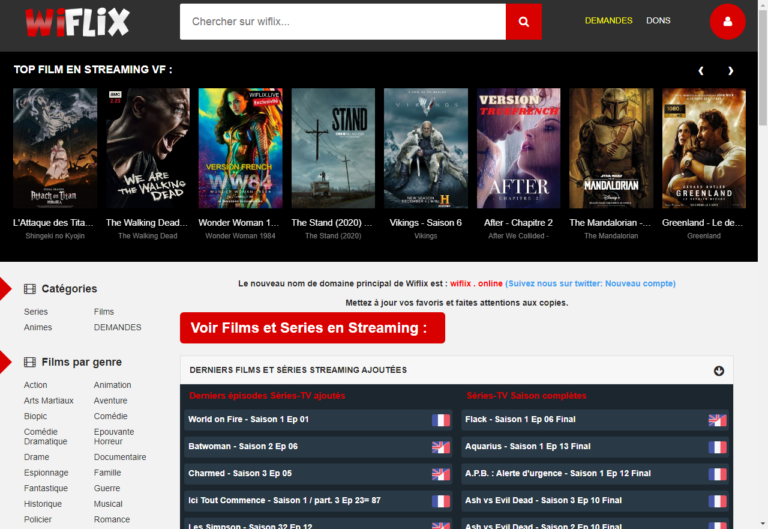The height and width of the screenshot is (529, 768).
Task: Open the Batwoman Saison 2 Ep 06 link
Action: (x=243, y=447)
